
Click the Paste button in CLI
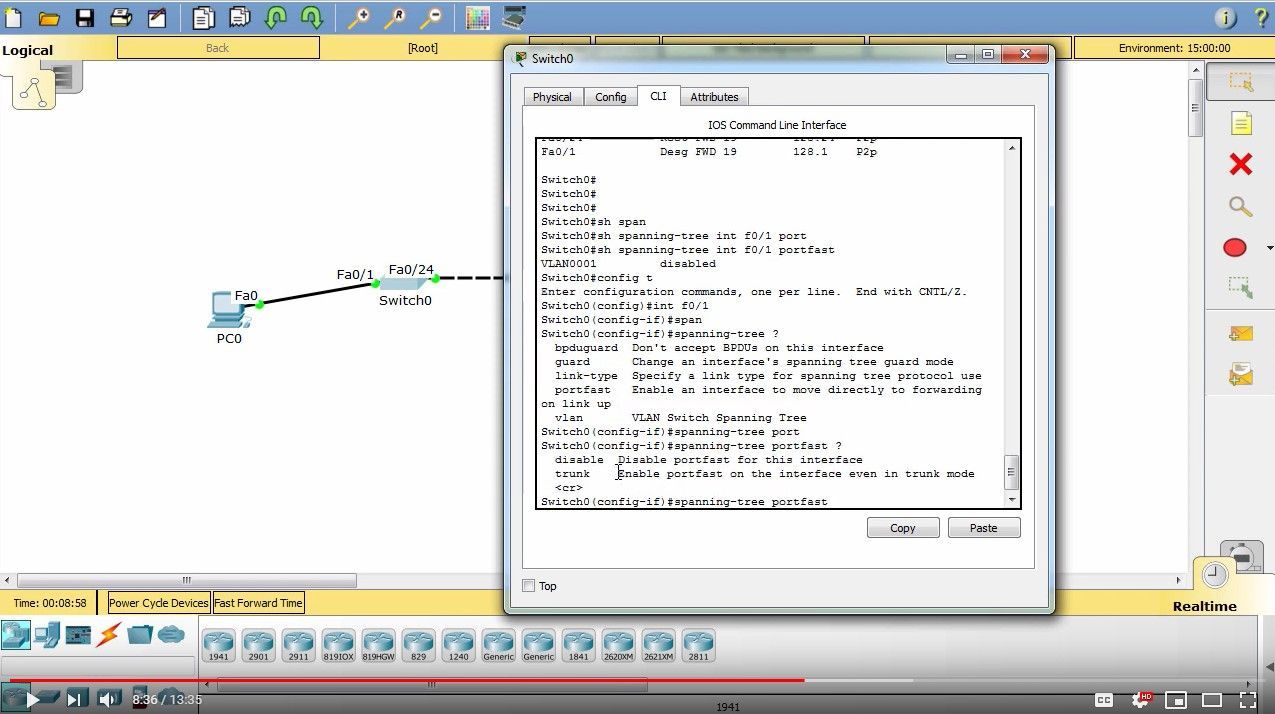tap(983, 528)
